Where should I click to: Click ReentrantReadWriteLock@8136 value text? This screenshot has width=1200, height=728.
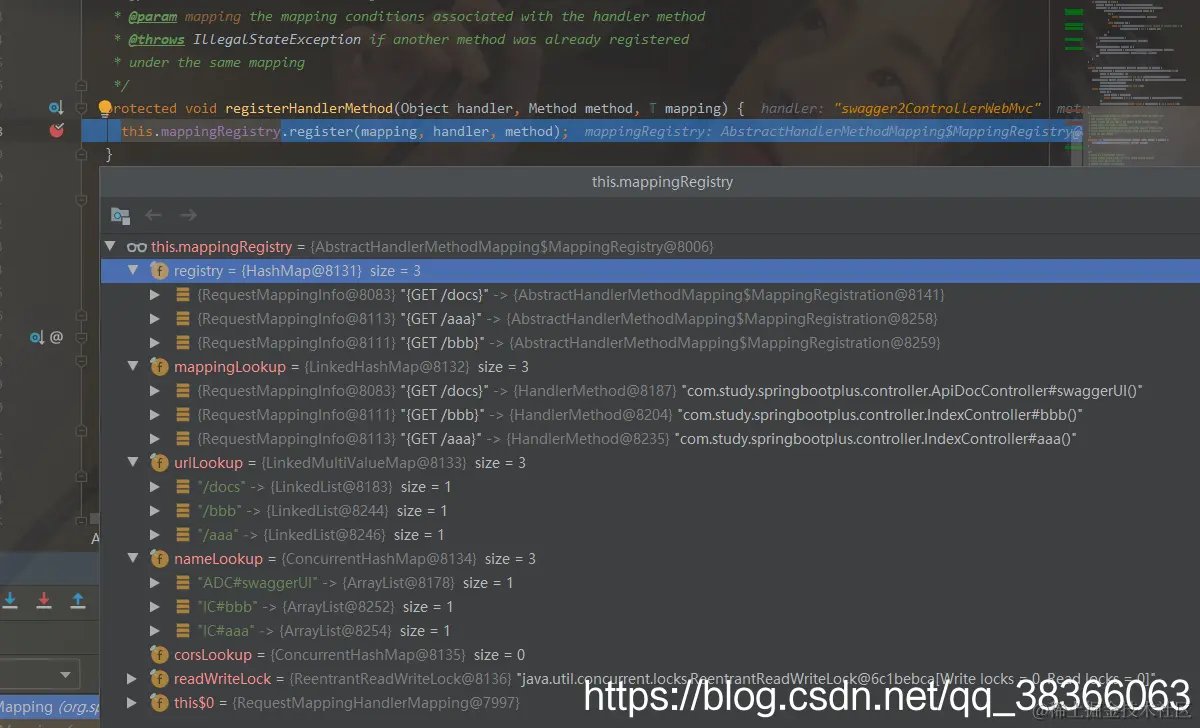[x=400, y=679]
